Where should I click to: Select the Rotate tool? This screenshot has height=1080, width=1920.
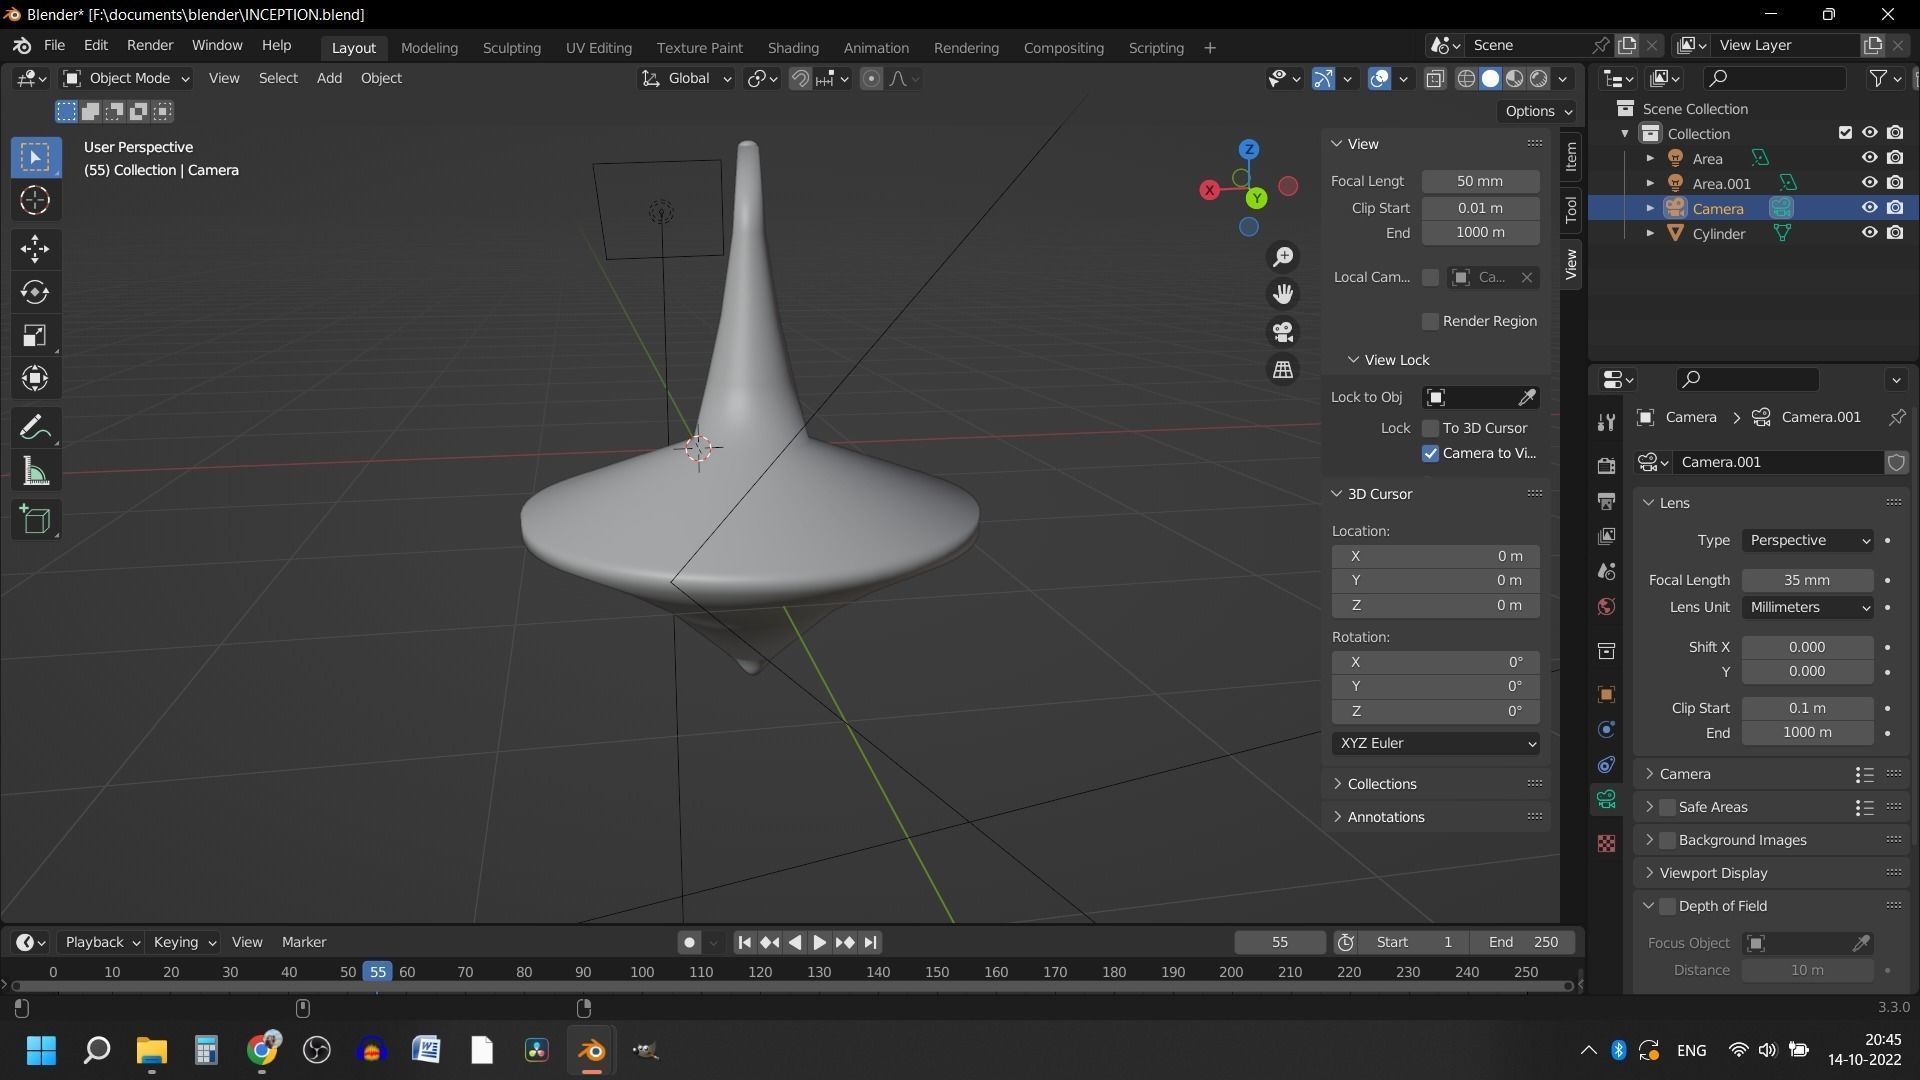[x=35, y=292]
